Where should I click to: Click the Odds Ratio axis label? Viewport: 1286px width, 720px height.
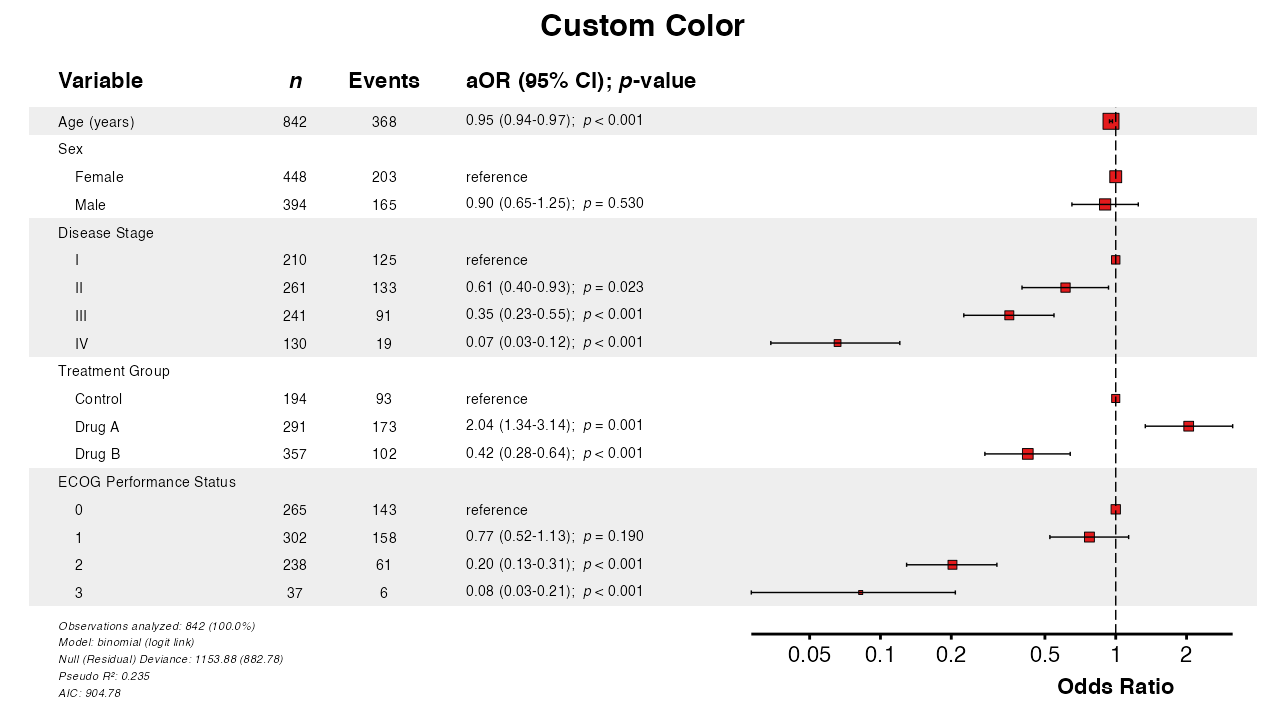(1115, 687)
